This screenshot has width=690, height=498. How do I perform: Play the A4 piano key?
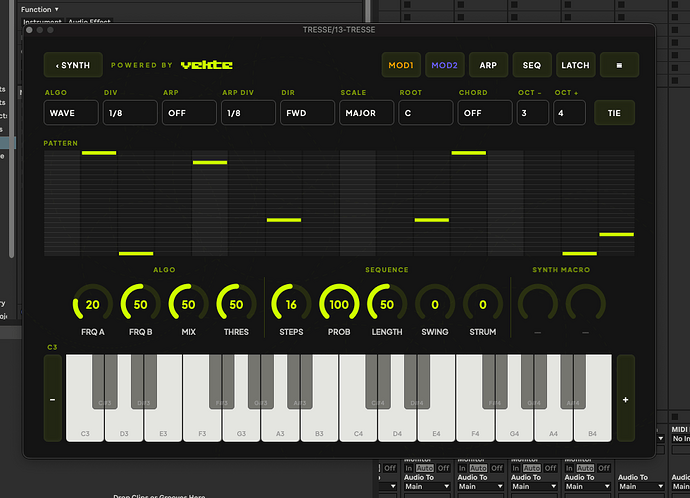(x=553, y=426)
